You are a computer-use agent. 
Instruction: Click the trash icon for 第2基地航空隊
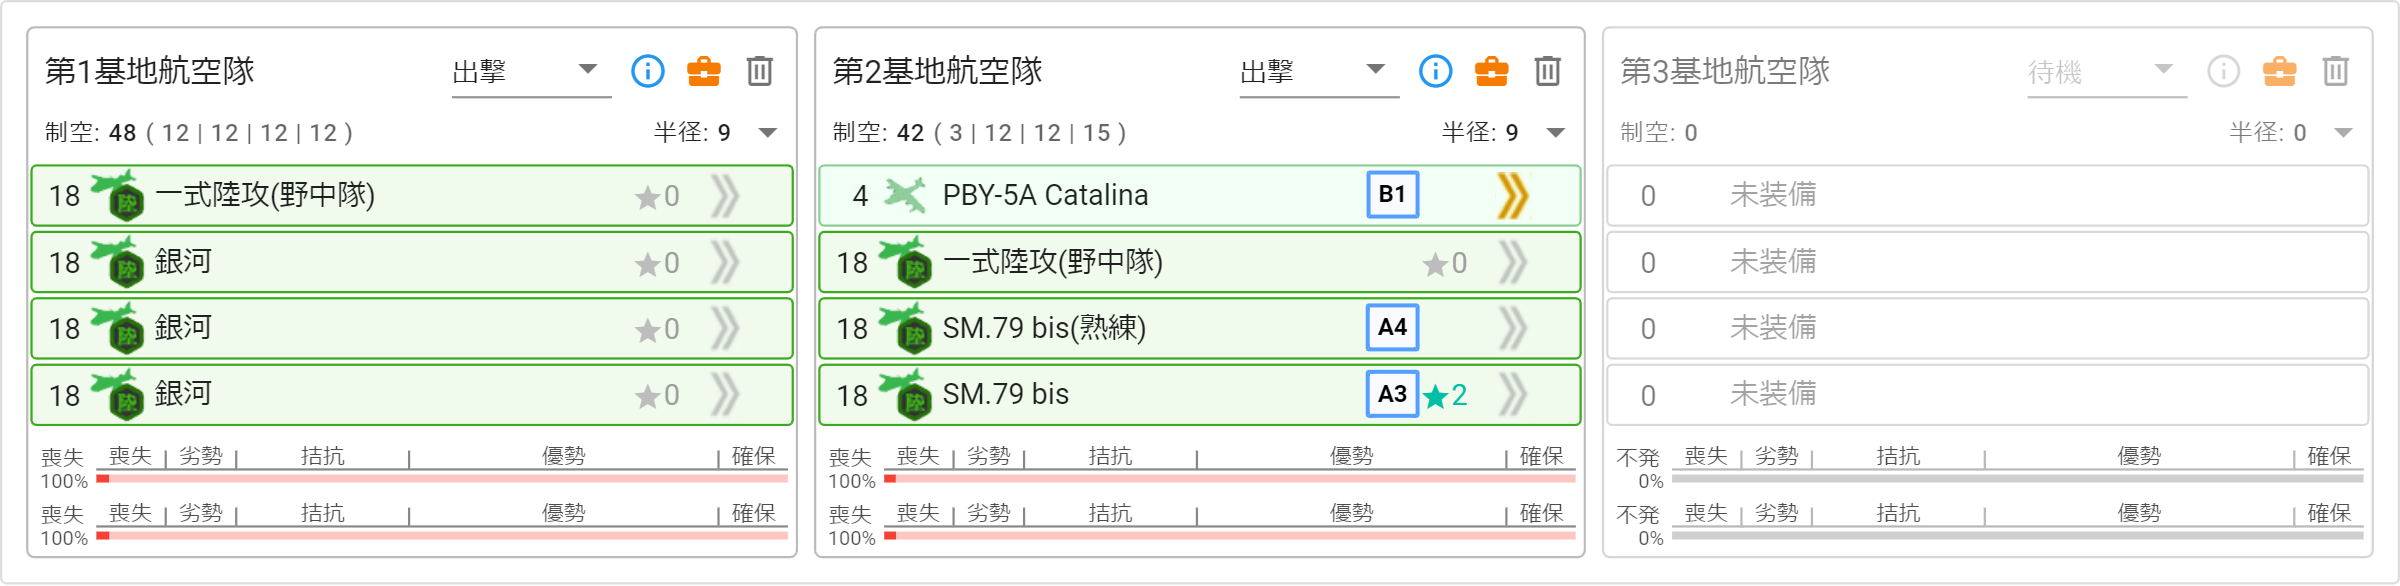[1548, 71]
